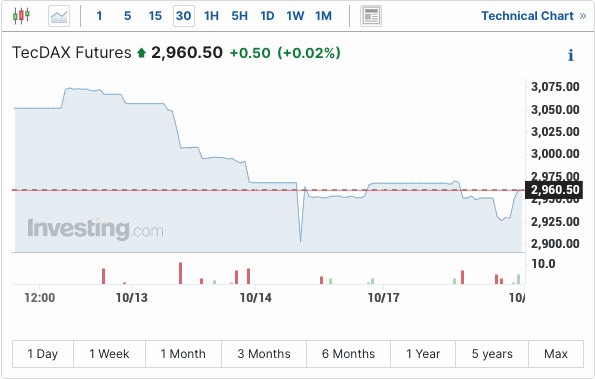Choose the 3 Months range tab

(264, 354)
